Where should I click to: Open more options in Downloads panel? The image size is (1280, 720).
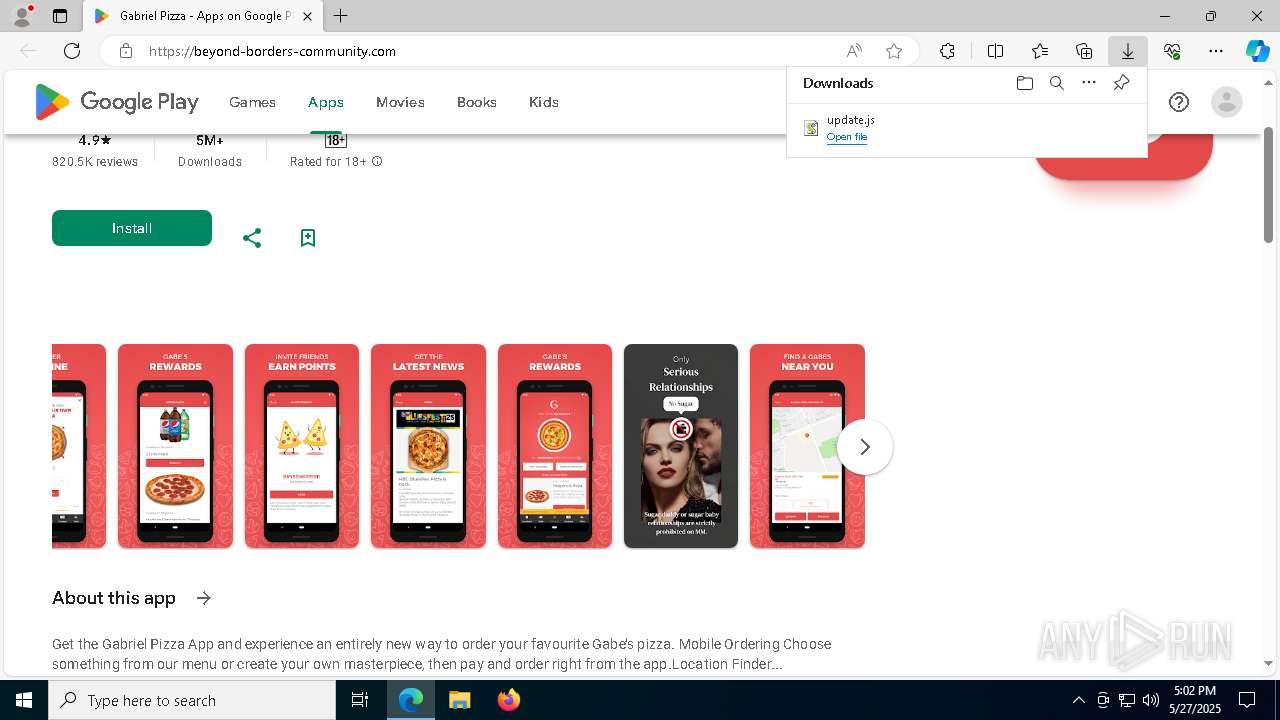click(1089, 83)
